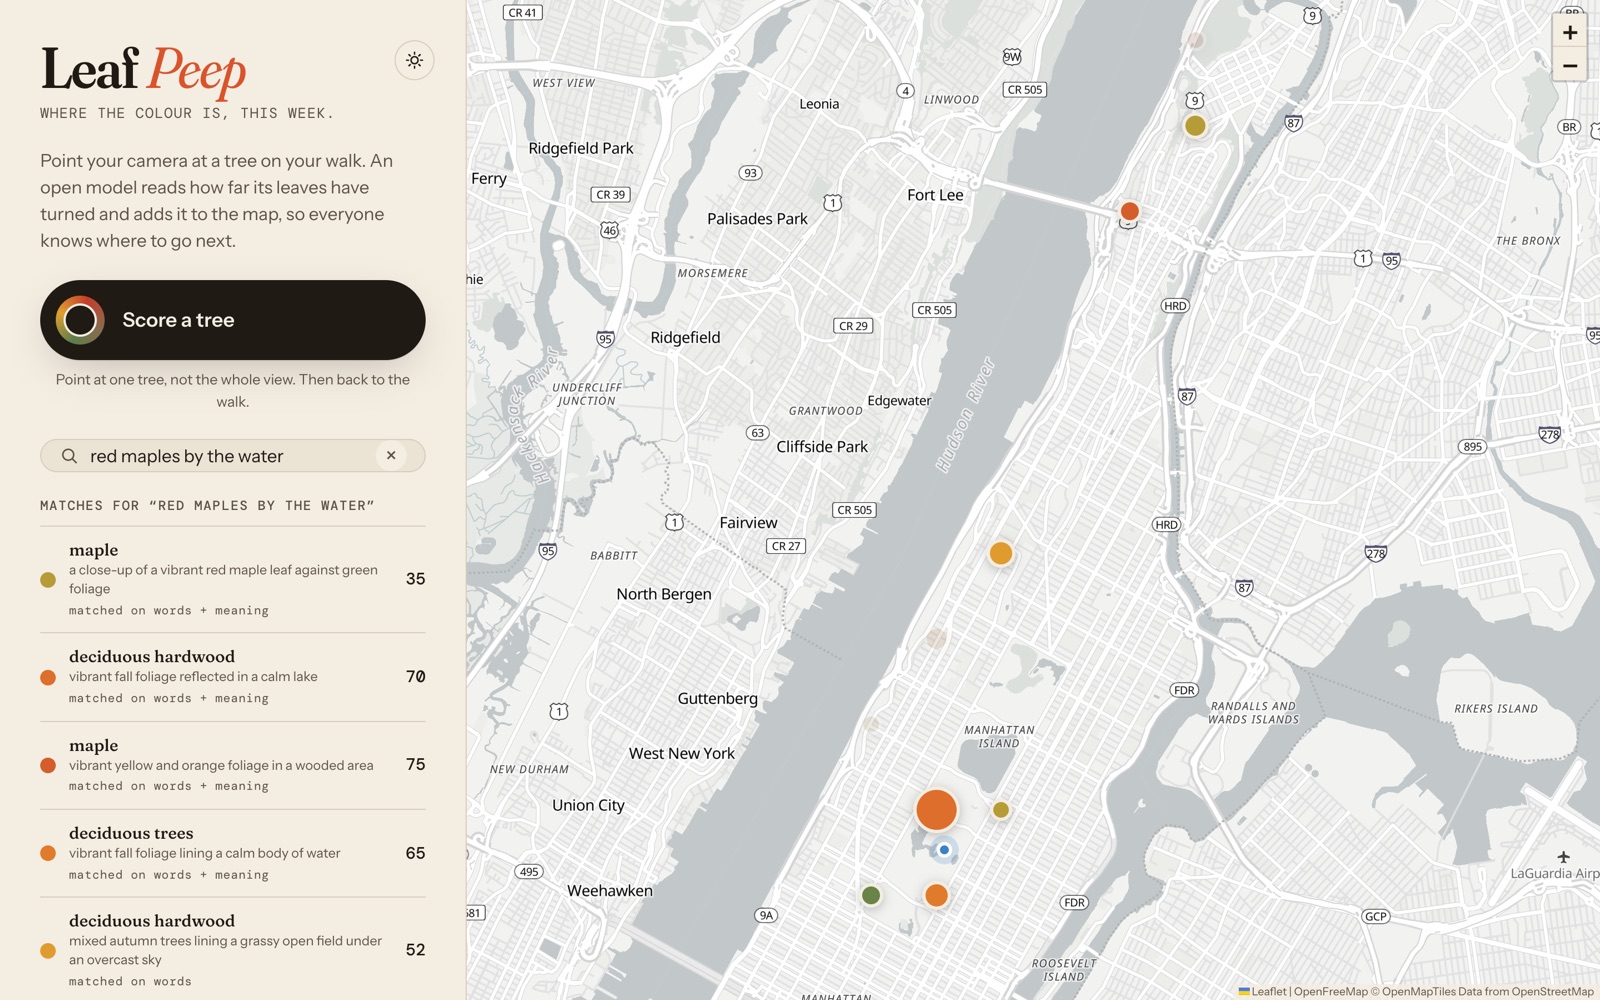Open the OpenFreeMap attribution link
Viewport: 1600px width, 1000px height.
pos(1330,992)
